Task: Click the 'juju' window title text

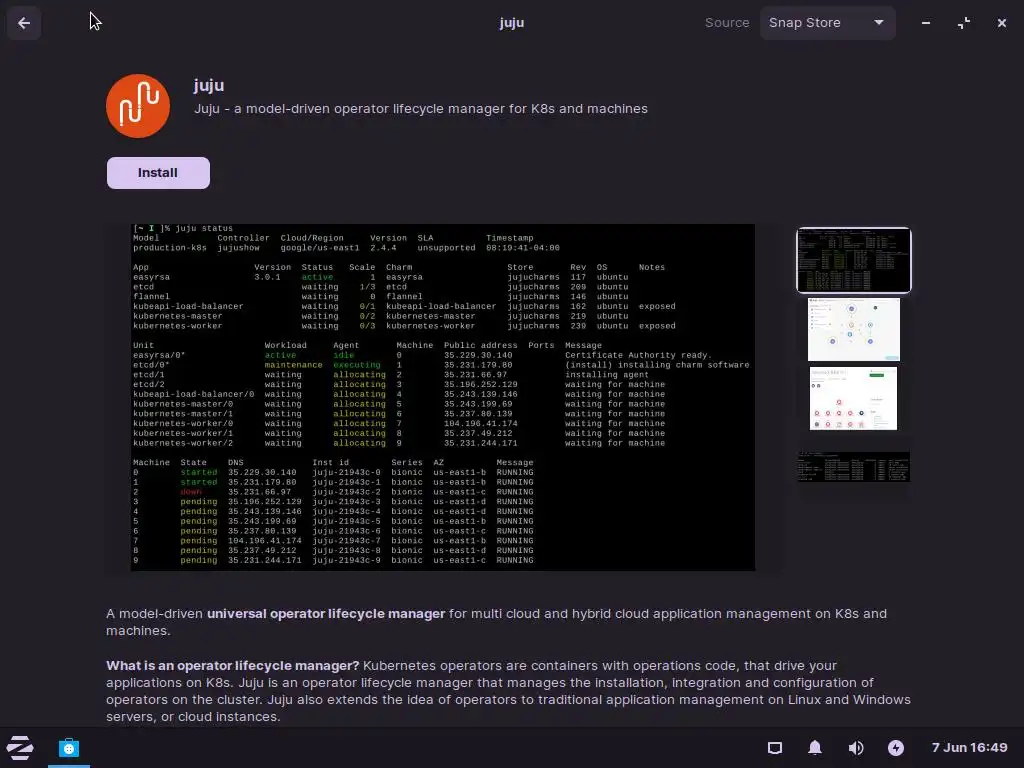Action: [x=512, y=23]
